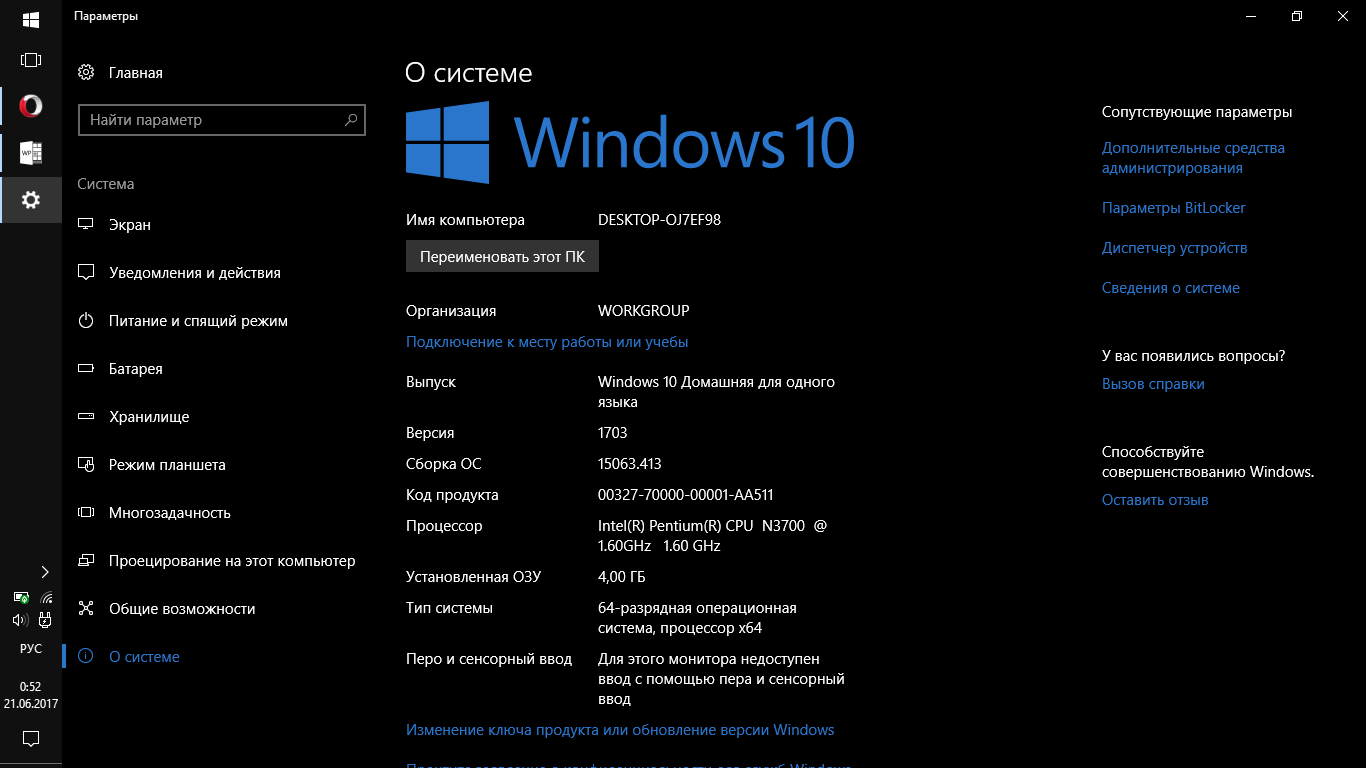This screenshot has width=1366, height=768.
Task: Click the power plug tray icon
Action: [46, 620]
